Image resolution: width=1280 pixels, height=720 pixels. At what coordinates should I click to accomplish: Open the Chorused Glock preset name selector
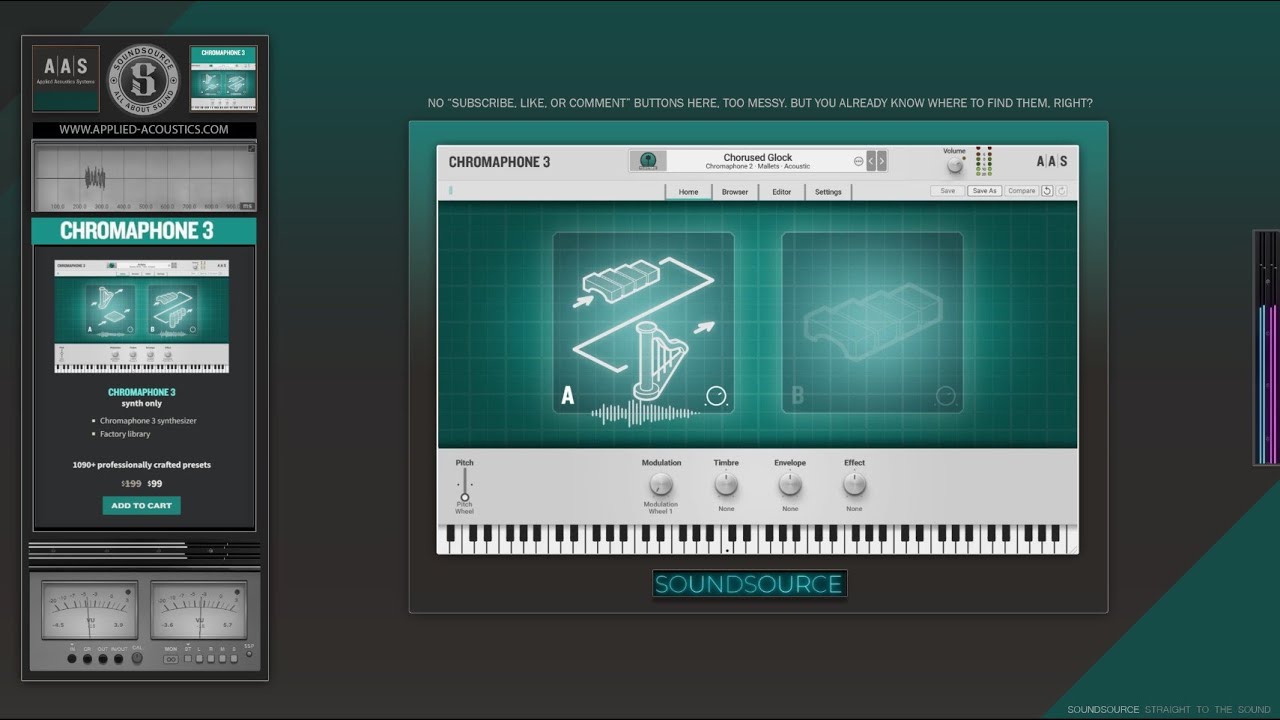tap(758, 157)
